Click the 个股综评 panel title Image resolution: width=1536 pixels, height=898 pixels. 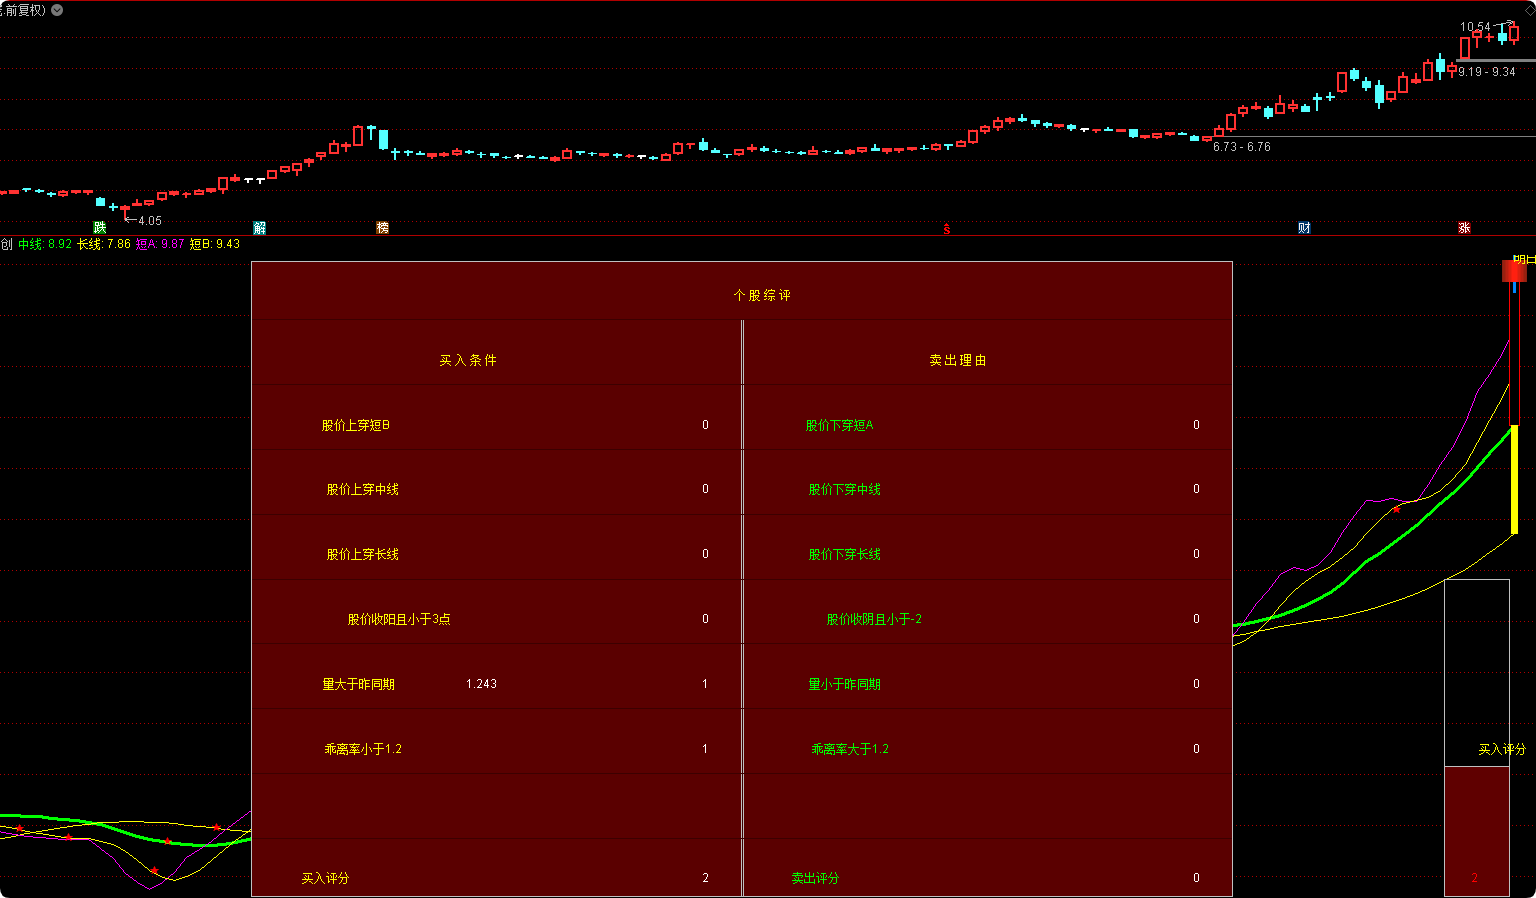[x=762, y=296]
